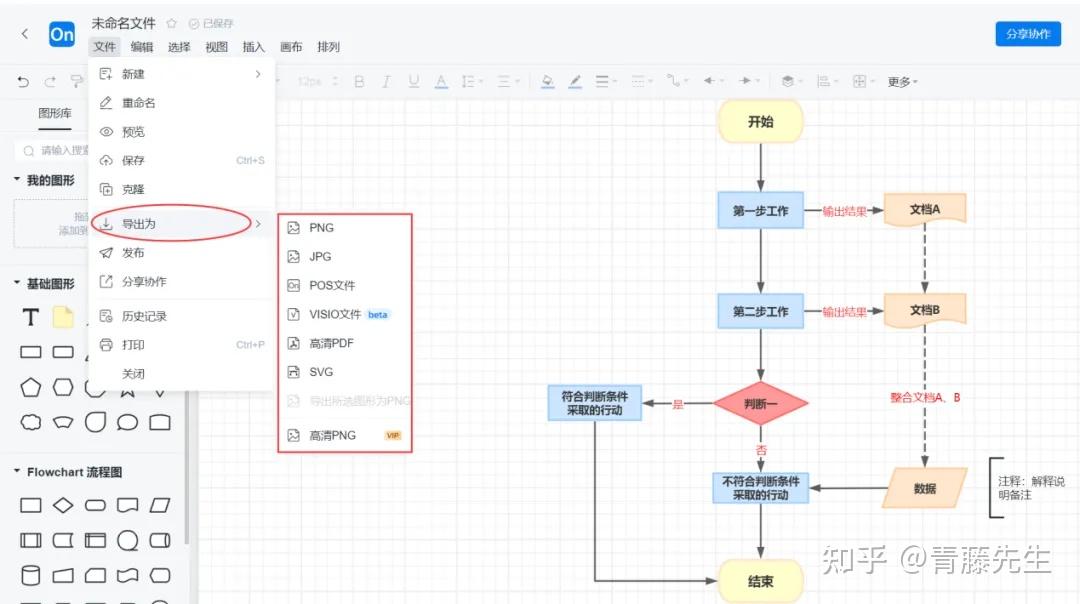The width and height of the screenshot is (1080, 604).
Task: Click the 分享协作 blue button
Action: 1028,34
